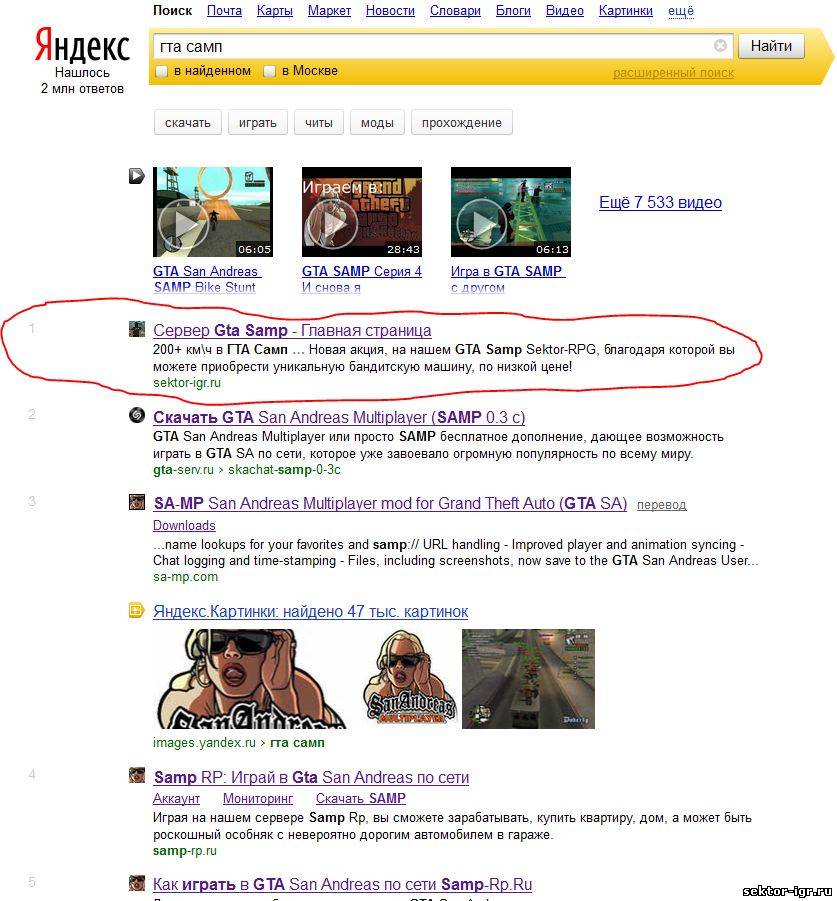Screen dimensions: 837x901
Task: Open the Видео tab
Action: pyautogui.click(x=565, y=11)
